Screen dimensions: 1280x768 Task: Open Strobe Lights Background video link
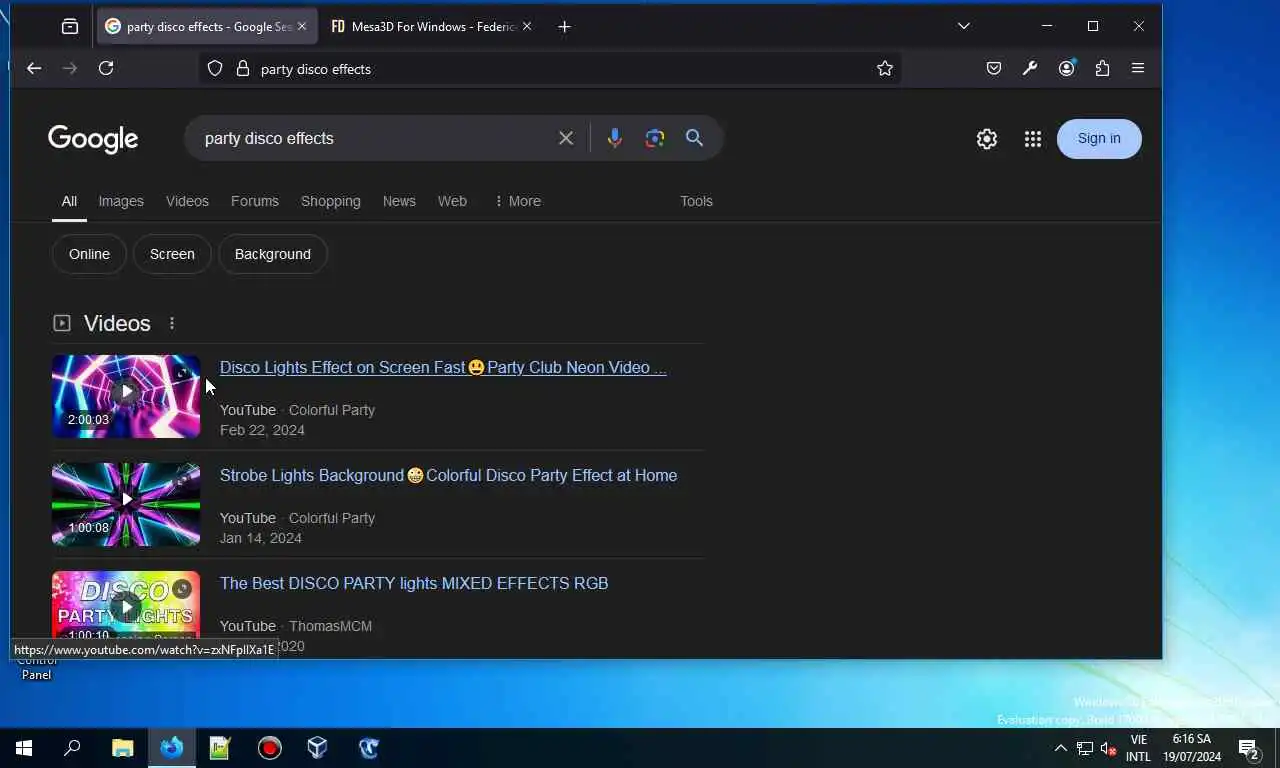448,475
